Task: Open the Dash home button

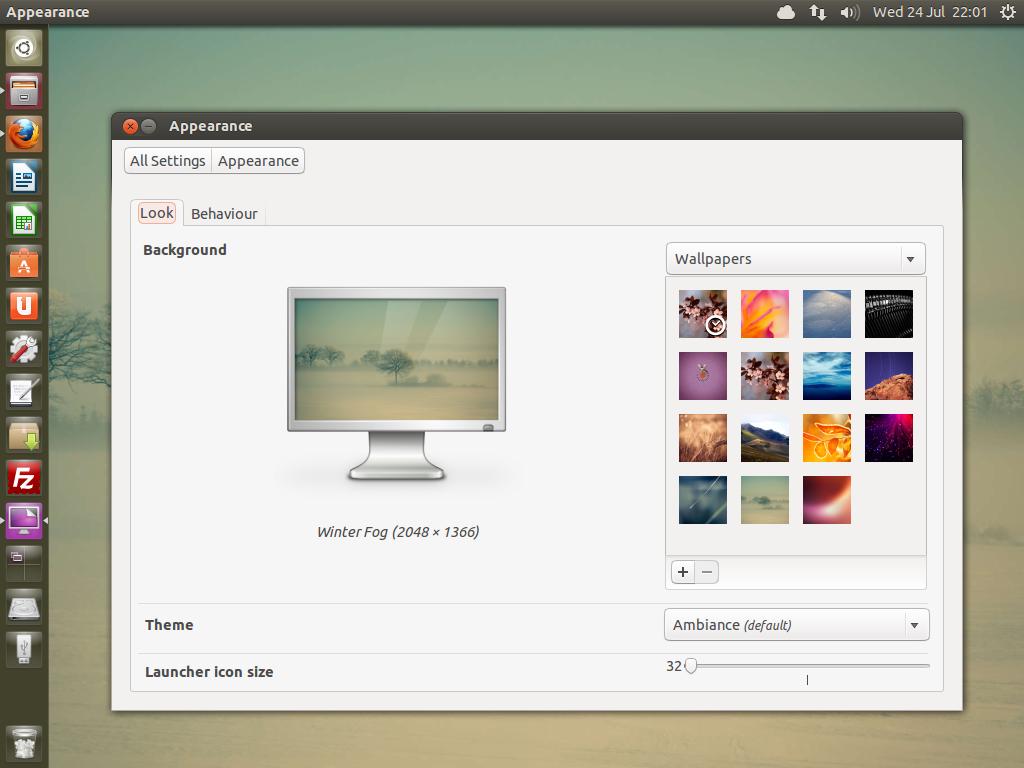Action: [24, 47]
